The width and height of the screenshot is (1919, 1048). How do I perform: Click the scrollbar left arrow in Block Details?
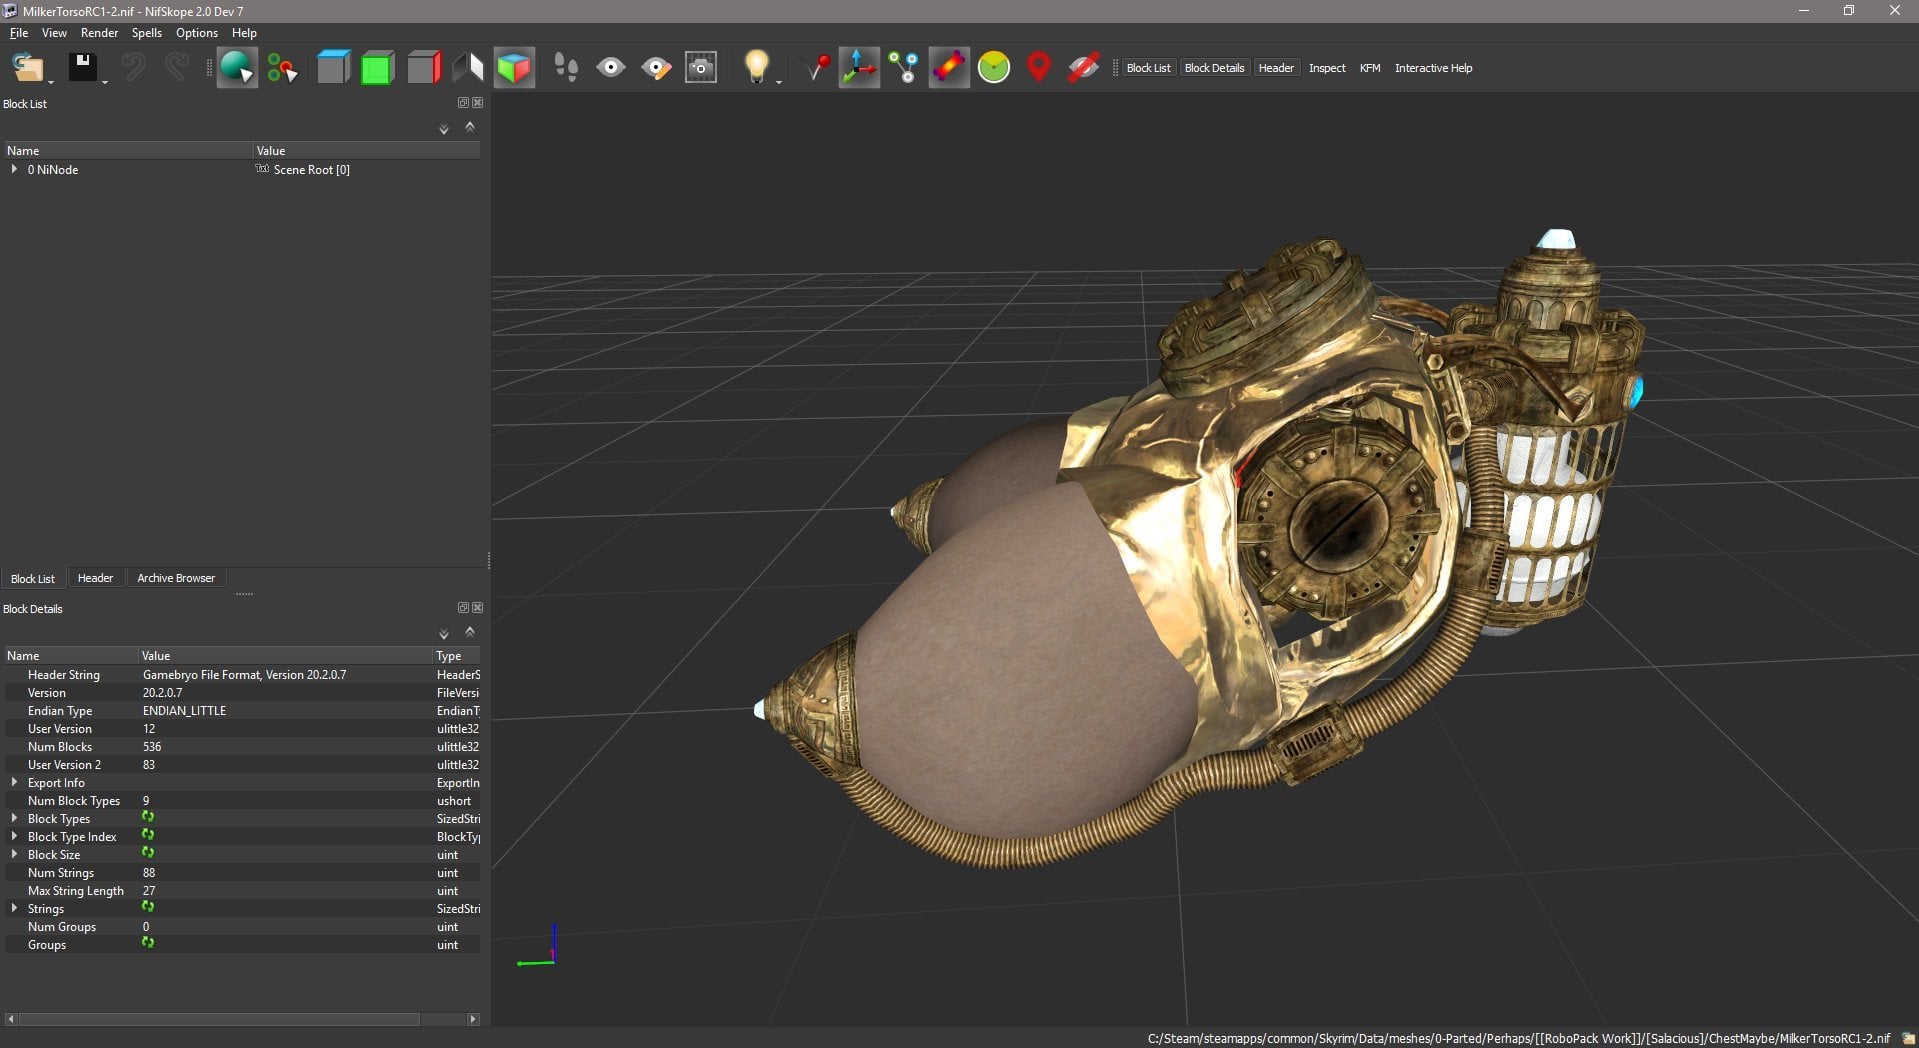(11, 1019)
